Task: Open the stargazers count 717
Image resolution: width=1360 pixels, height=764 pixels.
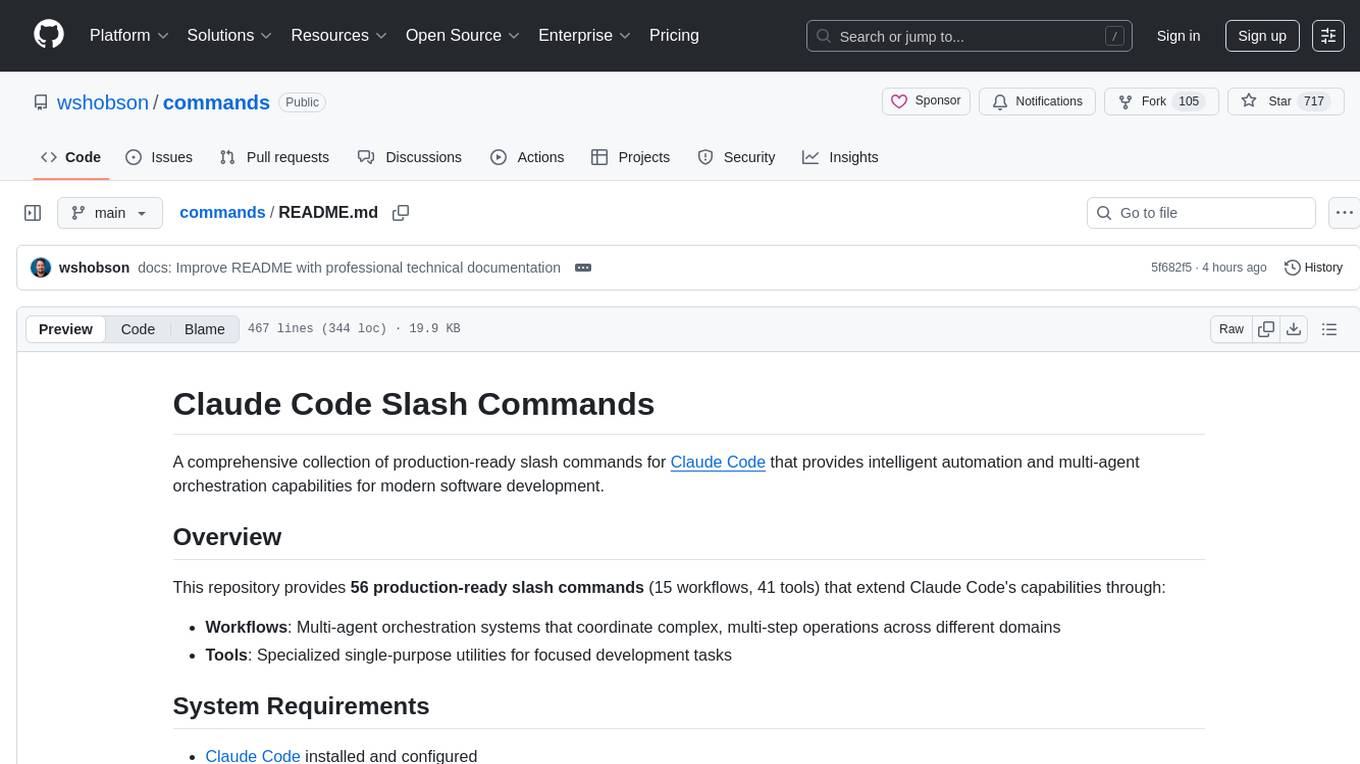Action: click(x=1314, y=101)
